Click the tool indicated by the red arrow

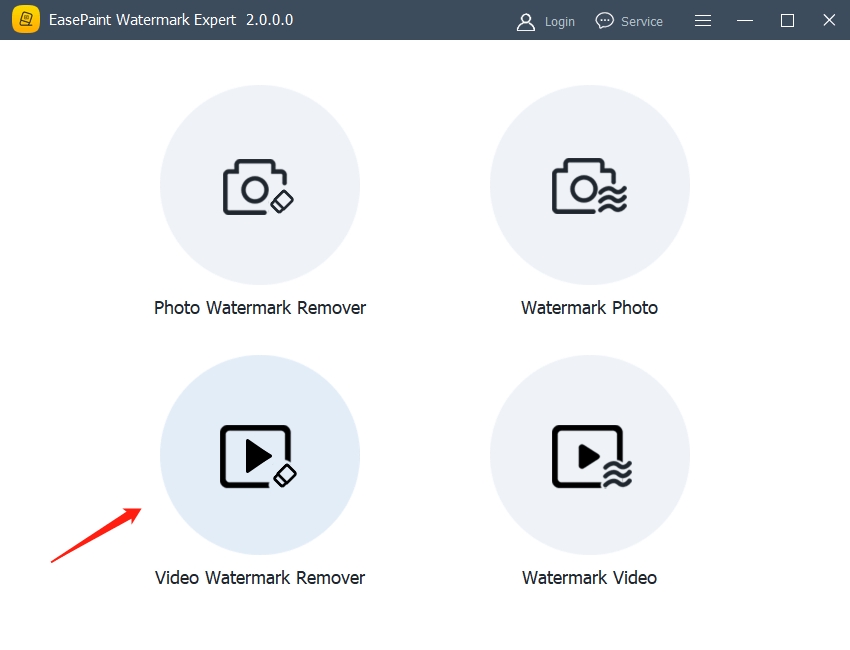pyautogui.click(x=260, y=455)
